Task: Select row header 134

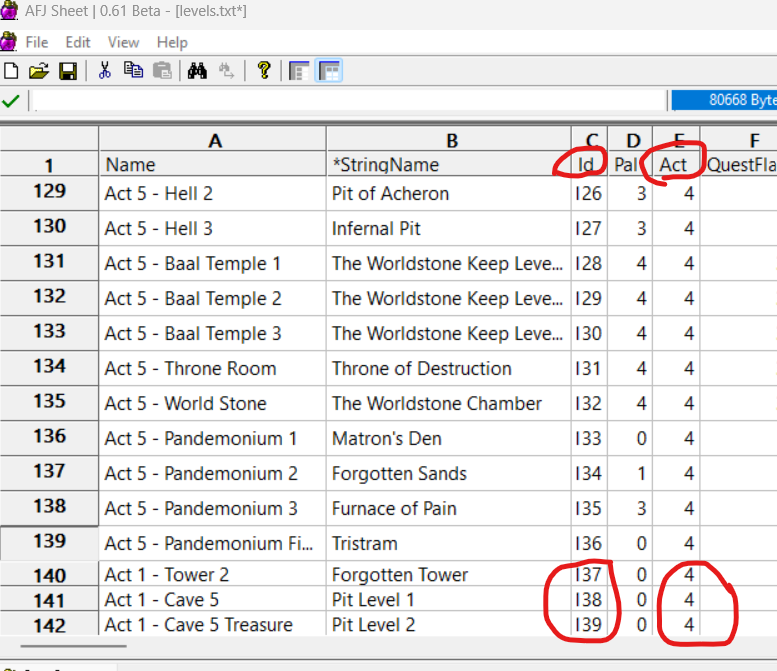Action: pyautogui.click(x=49, y=368)
